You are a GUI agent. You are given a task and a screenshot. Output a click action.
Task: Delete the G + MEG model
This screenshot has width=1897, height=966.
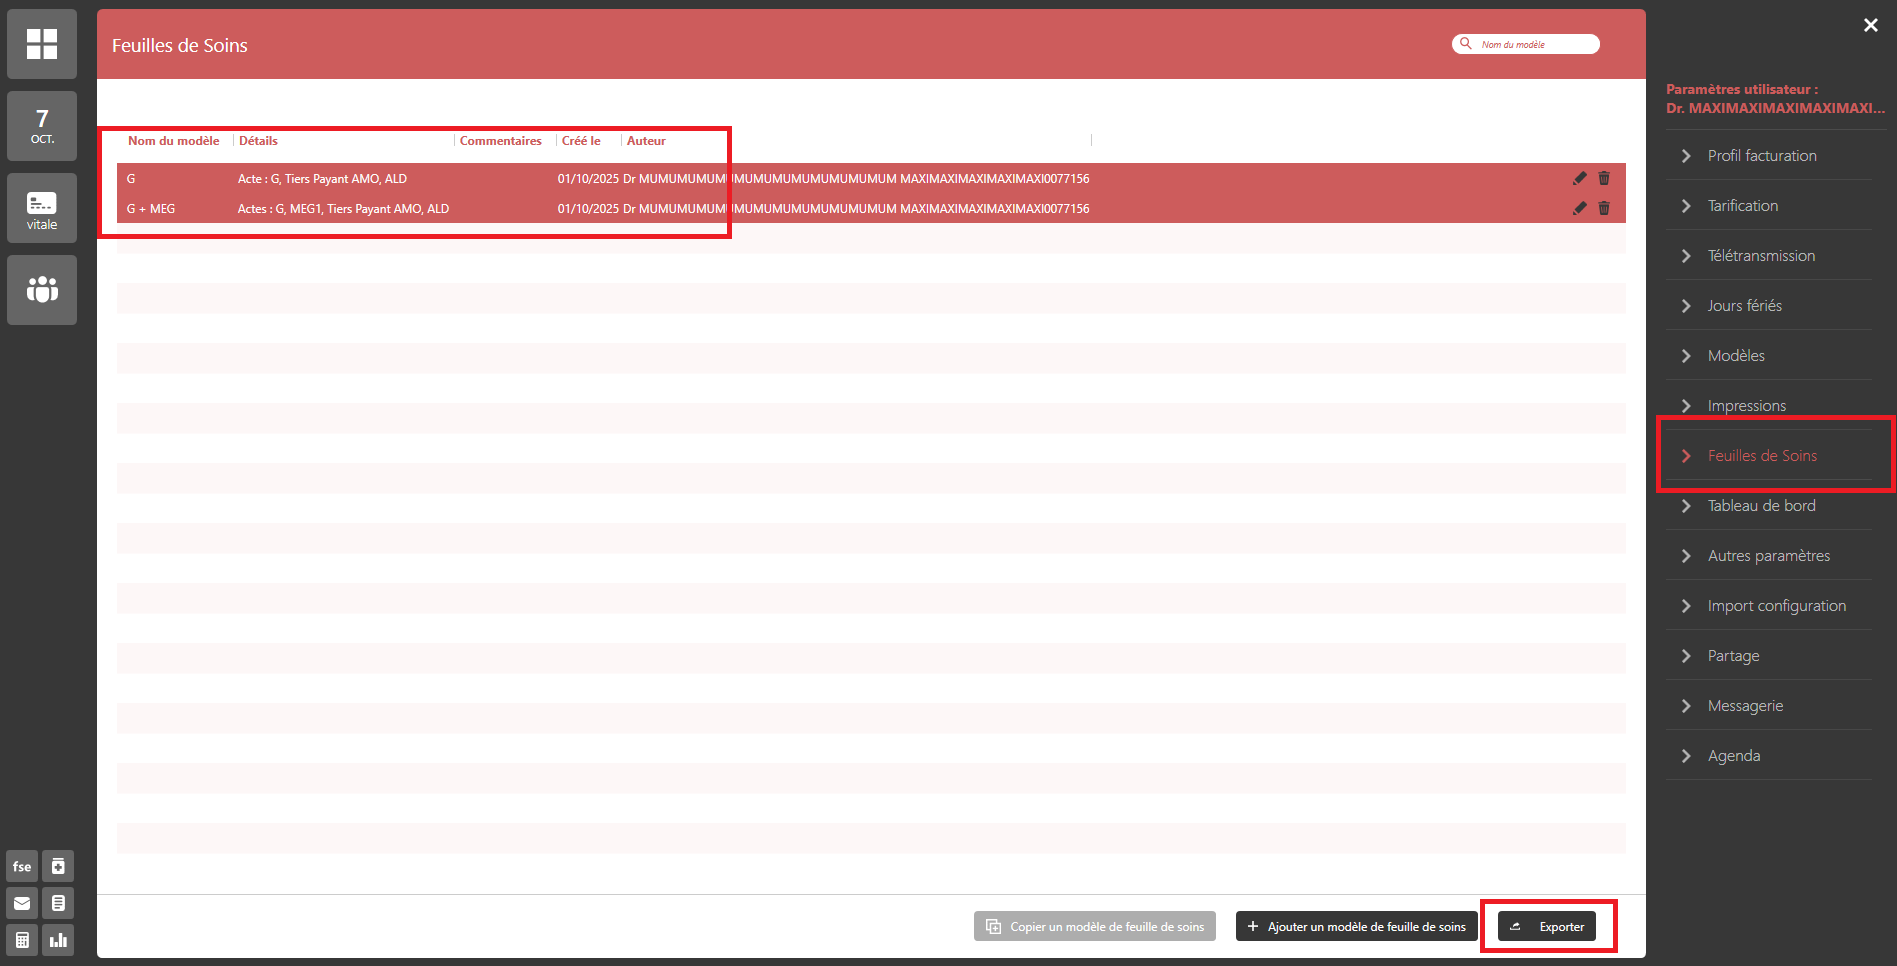1604,208
